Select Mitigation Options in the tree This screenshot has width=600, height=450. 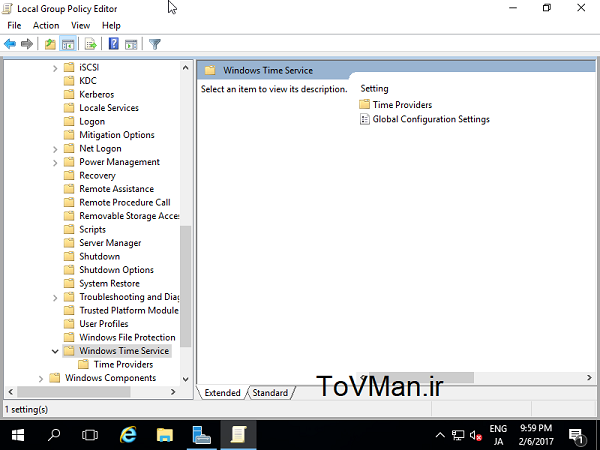(117, 135)
